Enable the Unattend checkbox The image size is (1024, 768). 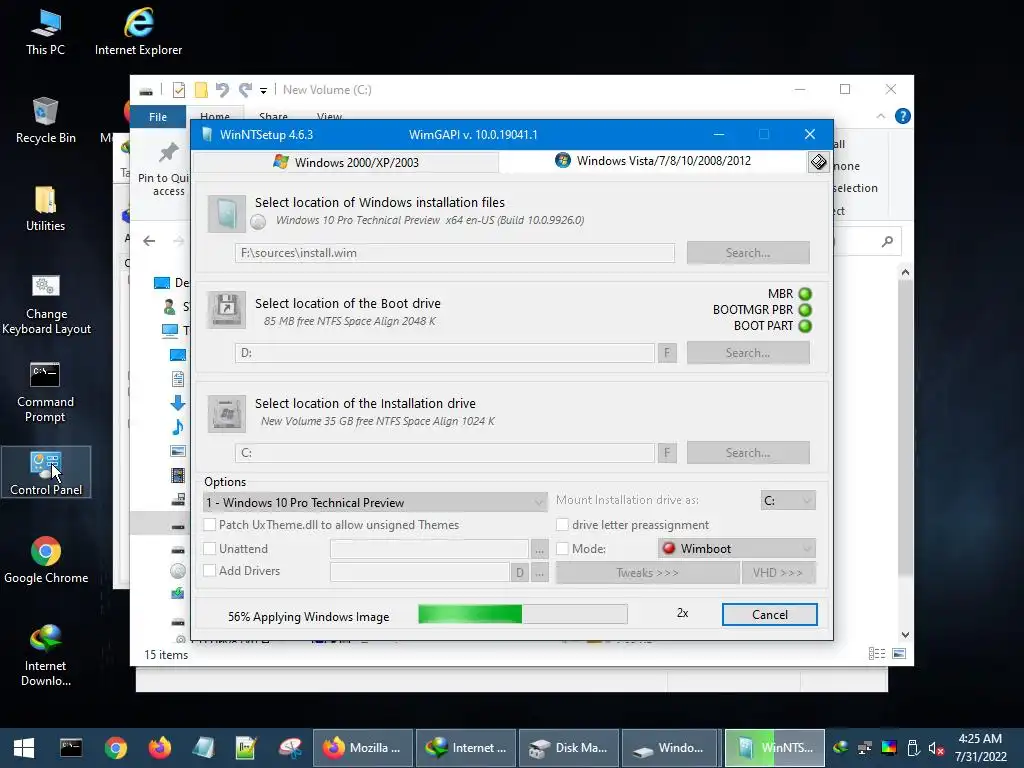(x=210, y=549)
